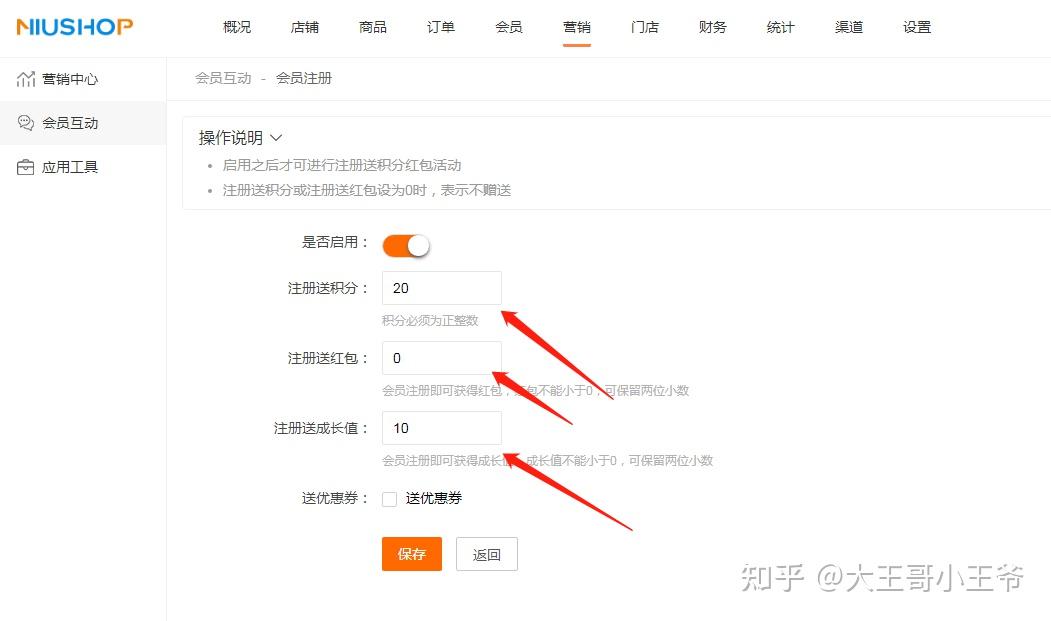This screenshot has height=621, width=1051.
Task: Select the 会员互动 chat bubble icon
Action: coord(25,123)
